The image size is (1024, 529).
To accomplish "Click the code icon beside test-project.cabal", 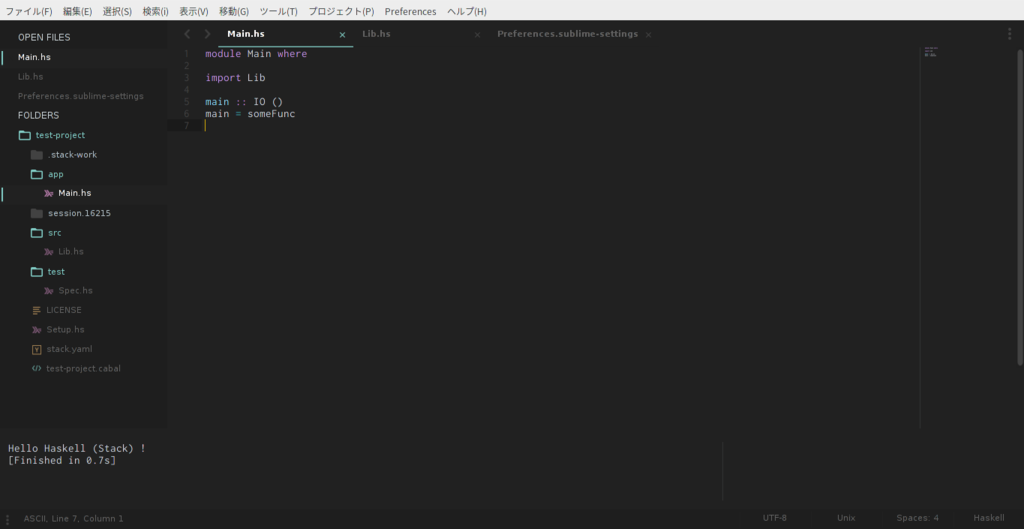I will [37, 368].
